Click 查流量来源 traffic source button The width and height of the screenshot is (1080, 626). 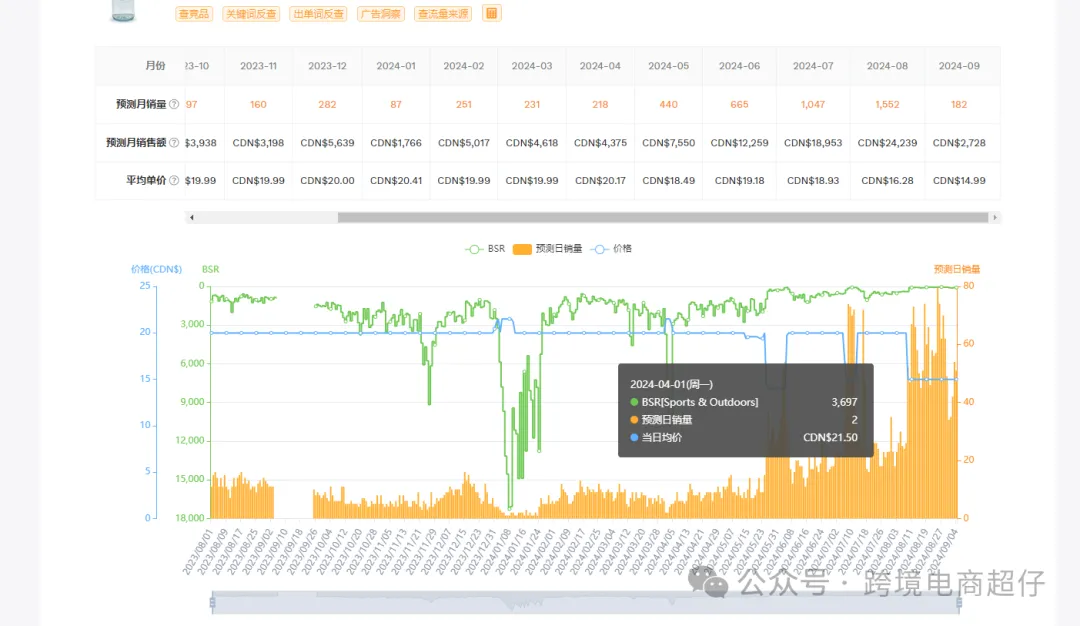[x=443, y=14]
